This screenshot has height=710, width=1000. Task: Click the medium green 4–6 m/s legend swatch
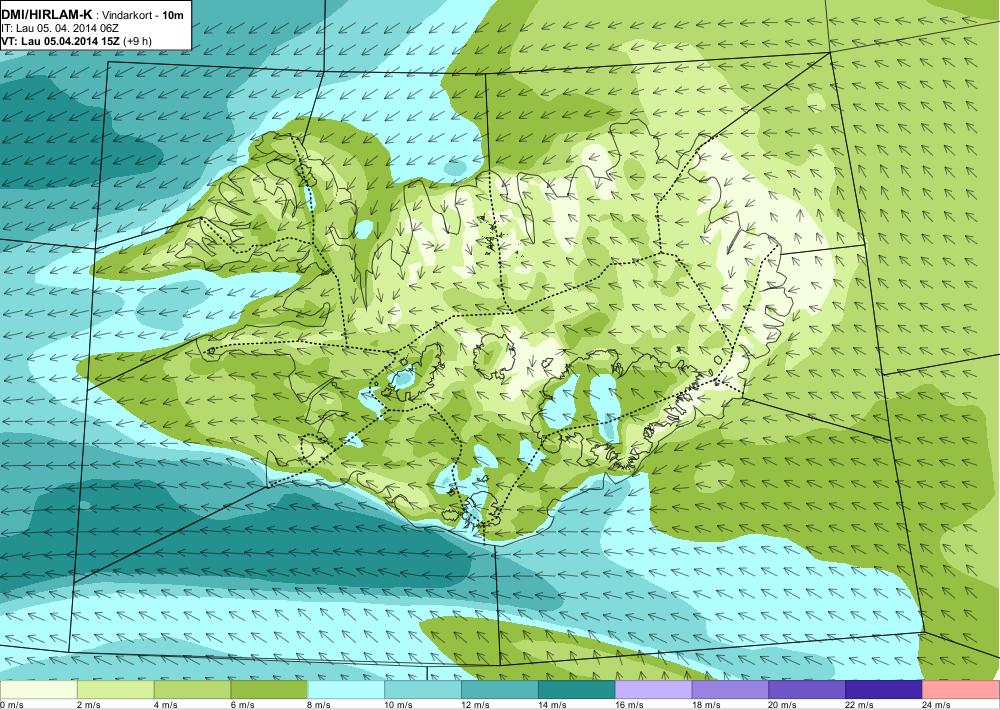[x=193, y=690]
